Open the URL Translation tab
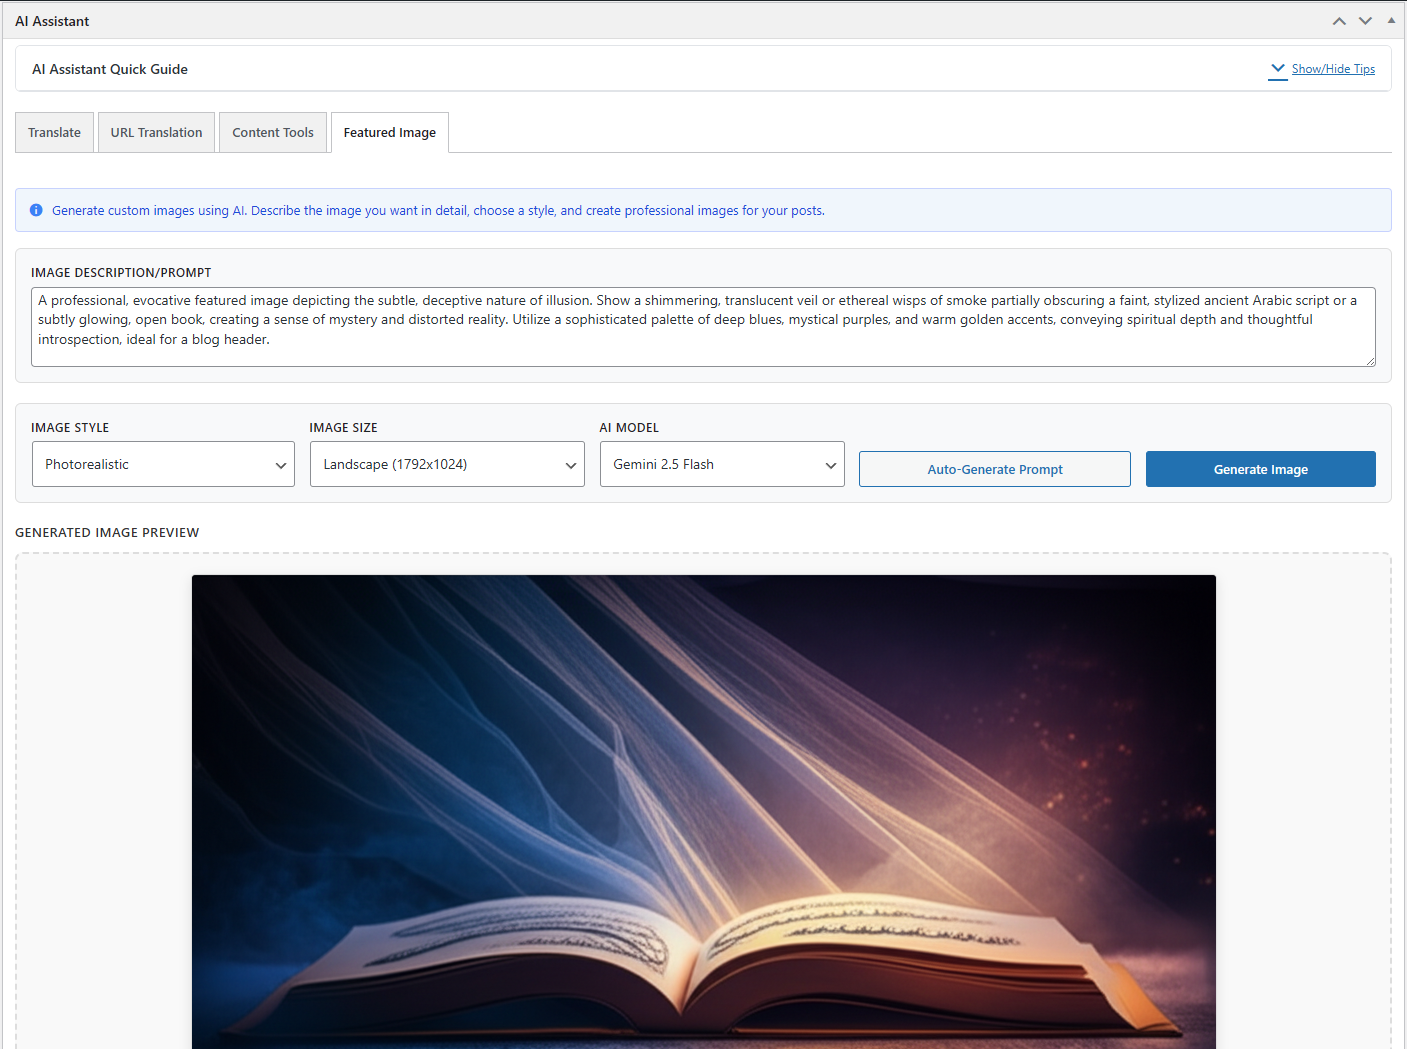 [157, 132]
